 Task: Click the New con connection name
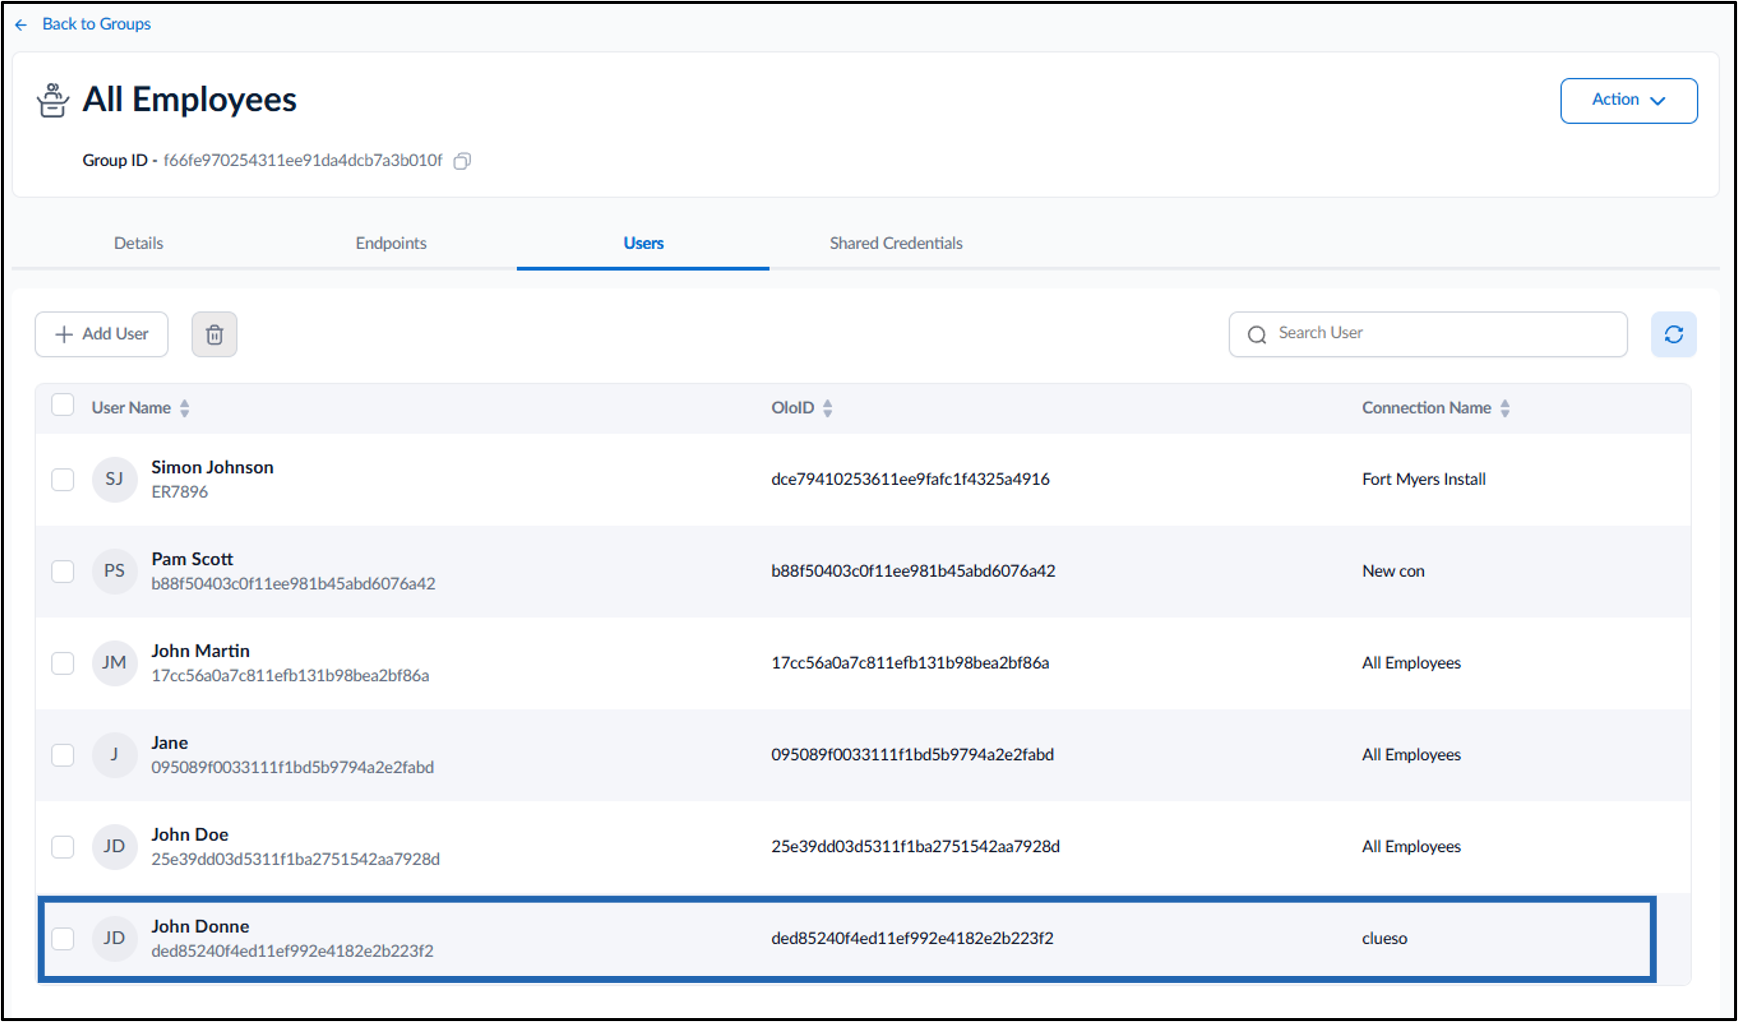click(x=1393, y=571)
